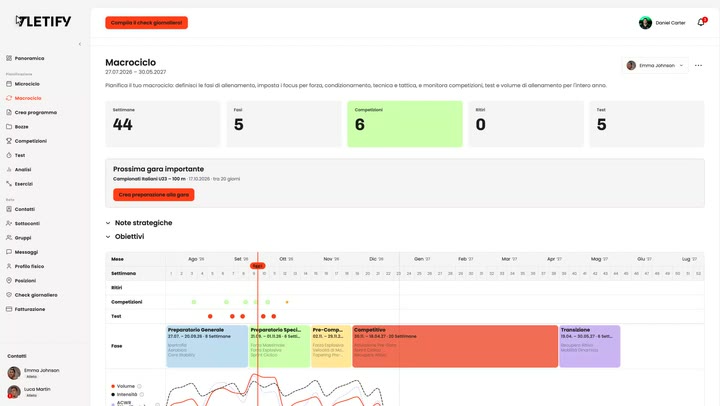Click the Test 5 stat card
The image size is (720, 406).
click(x=647, y=124)
